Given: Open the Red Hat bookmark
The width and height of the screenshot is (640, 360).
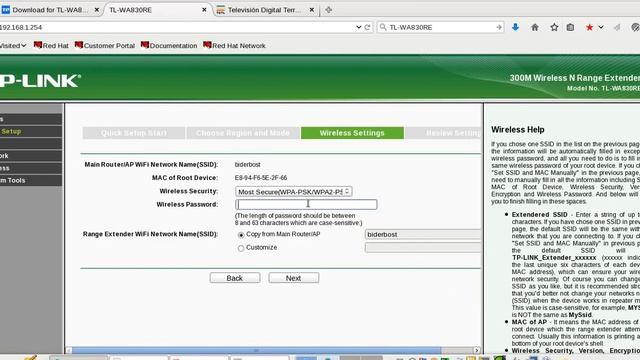Looking at the screenshot, I should [x=51, y=46].
